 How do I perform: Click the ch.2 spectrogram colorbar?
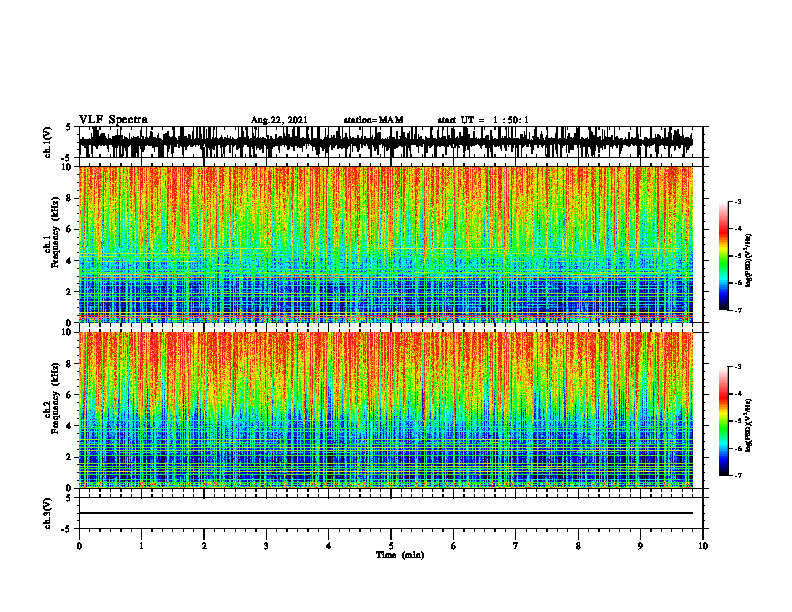point(724,421)
